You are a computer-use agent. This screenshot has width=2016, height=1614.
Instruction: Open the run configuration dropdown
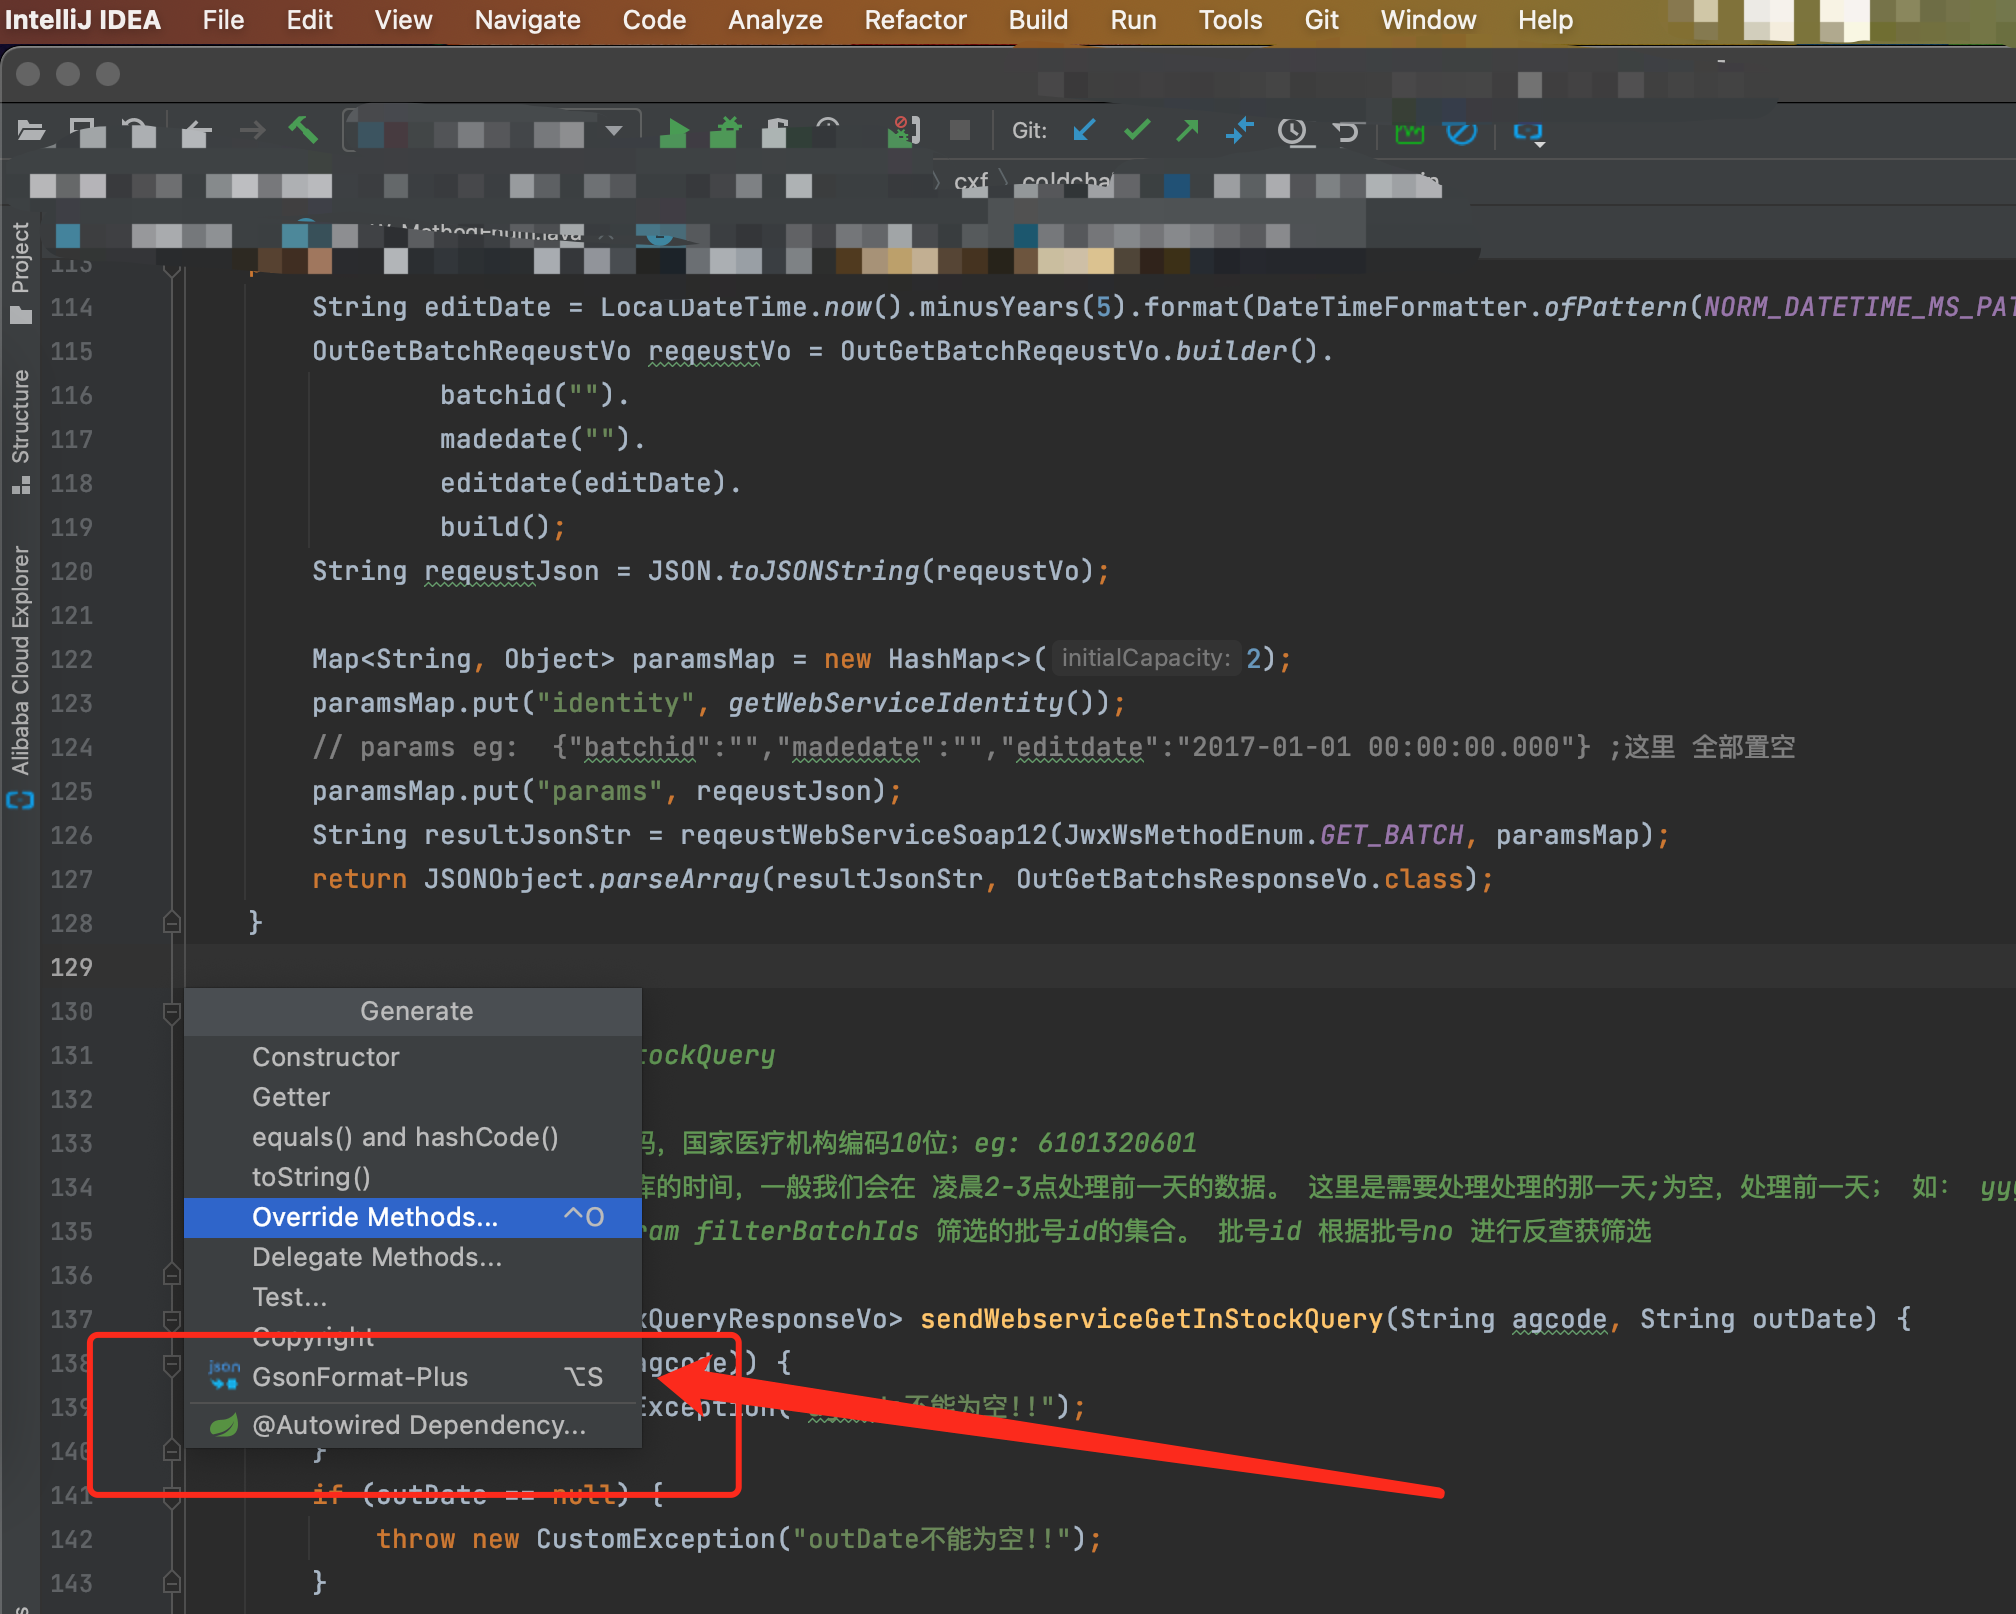pyautogui.click(x=616, y=130)
